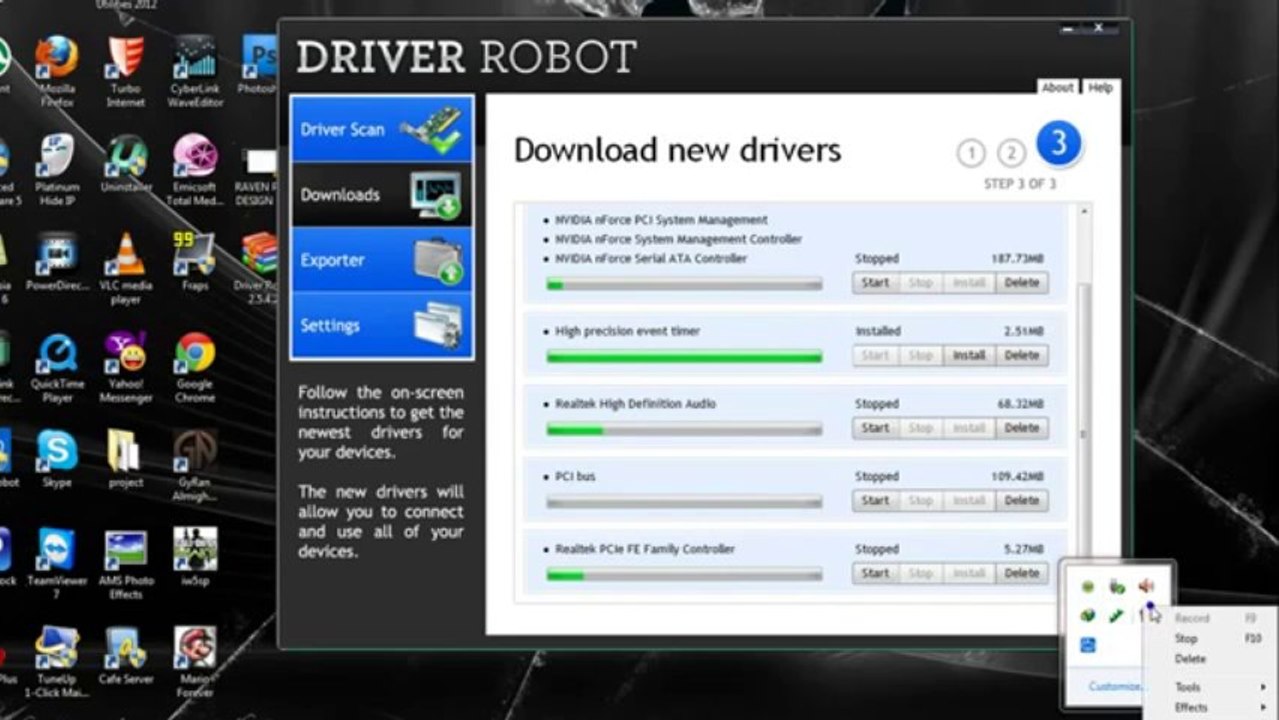Open the Turbo Internet desktop icon

click(126, 70)
